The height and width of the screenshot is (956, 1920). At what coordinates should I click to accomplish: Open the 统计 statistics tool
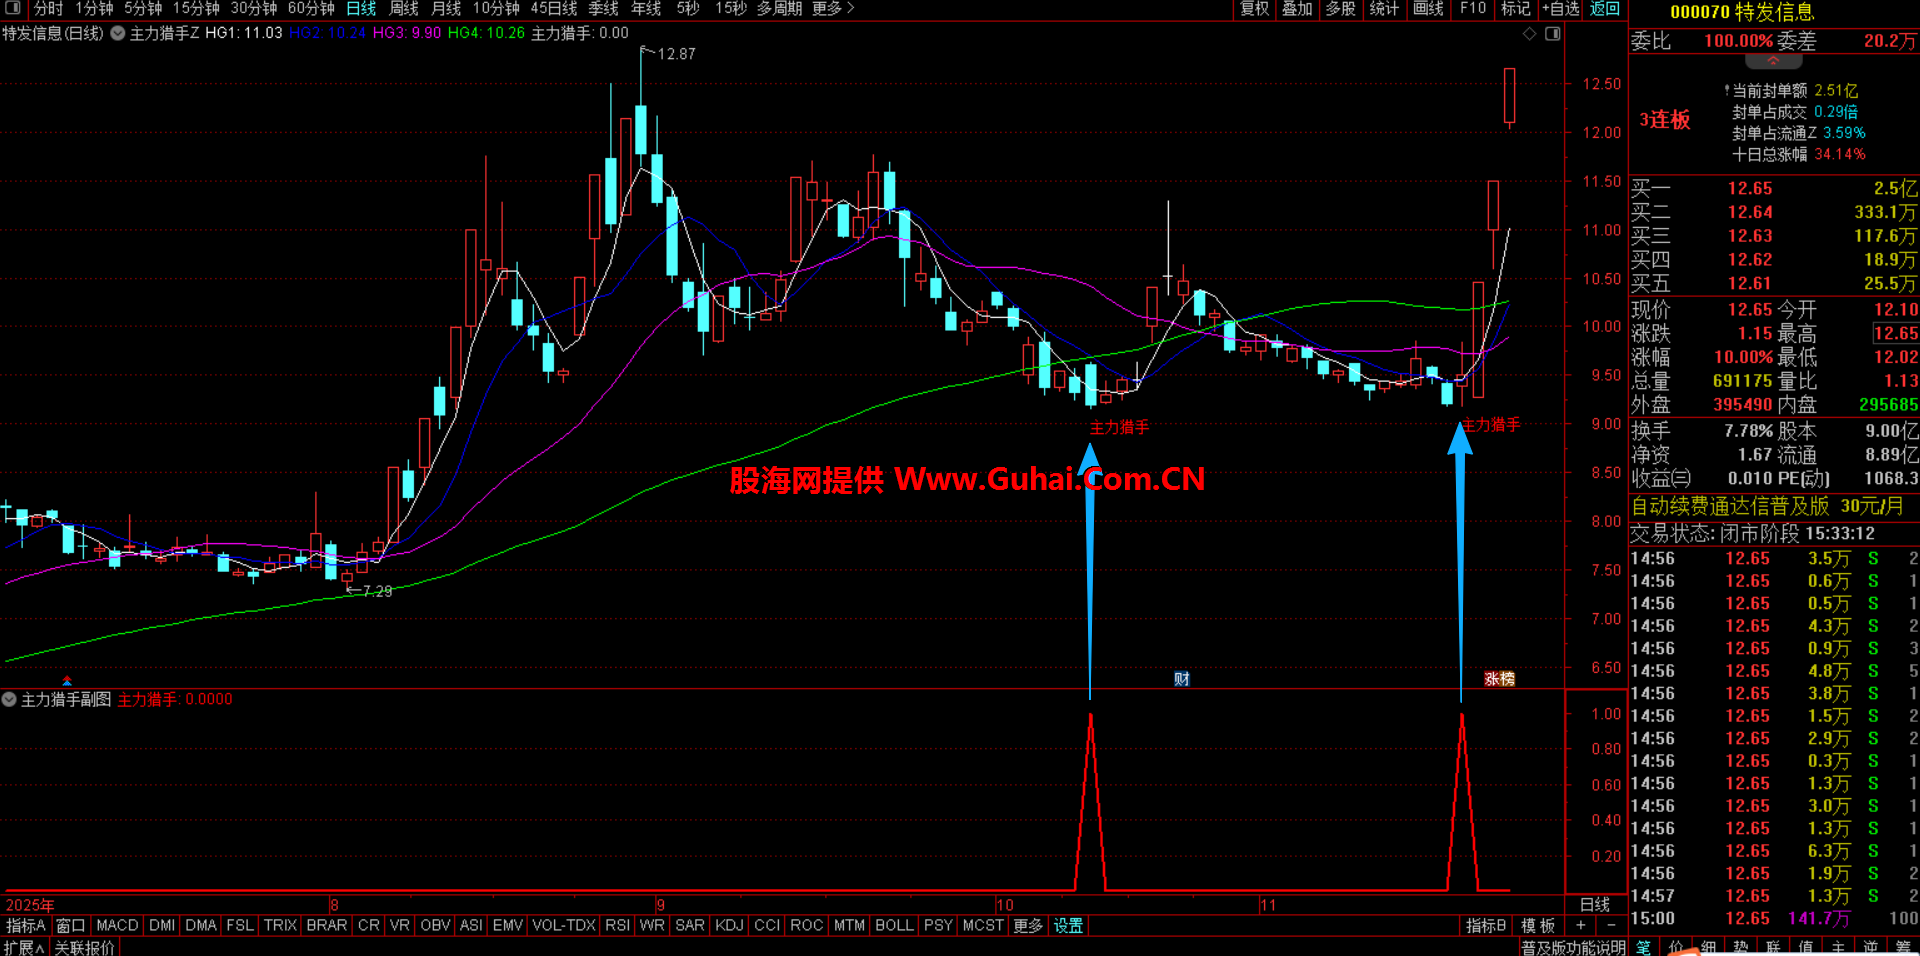click(1384, 8)
